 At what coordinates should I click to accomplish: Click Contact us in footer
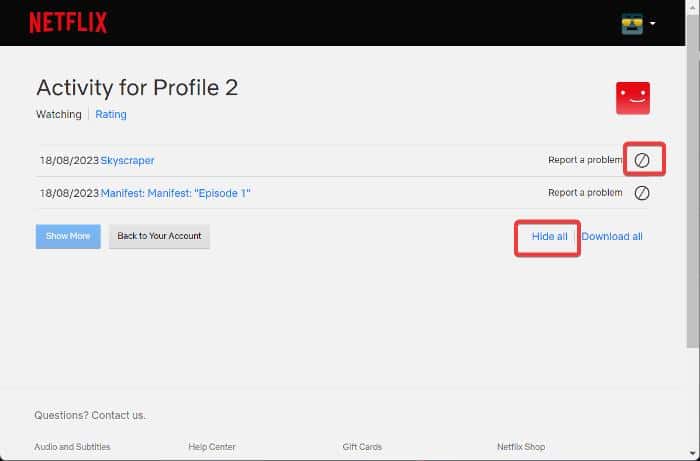pos(118,415)
